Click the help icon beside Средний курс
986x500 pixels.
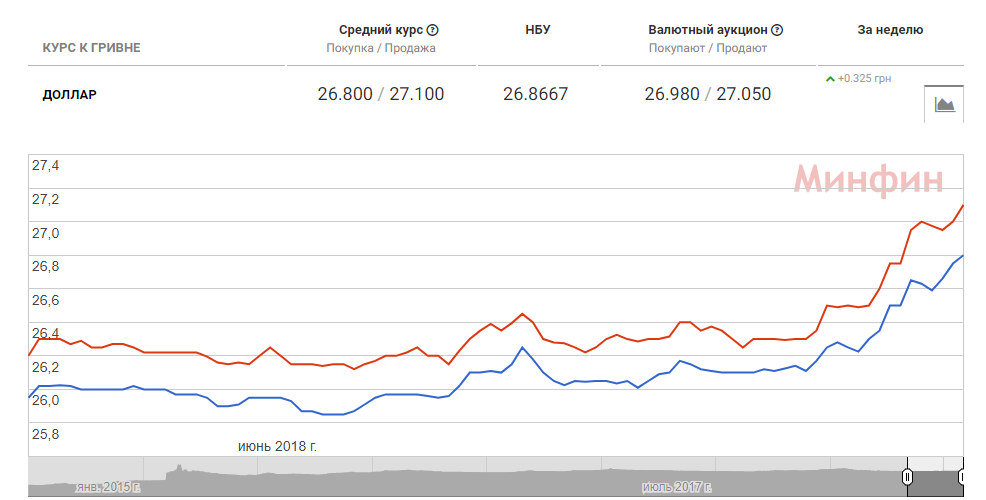point(433,30)
